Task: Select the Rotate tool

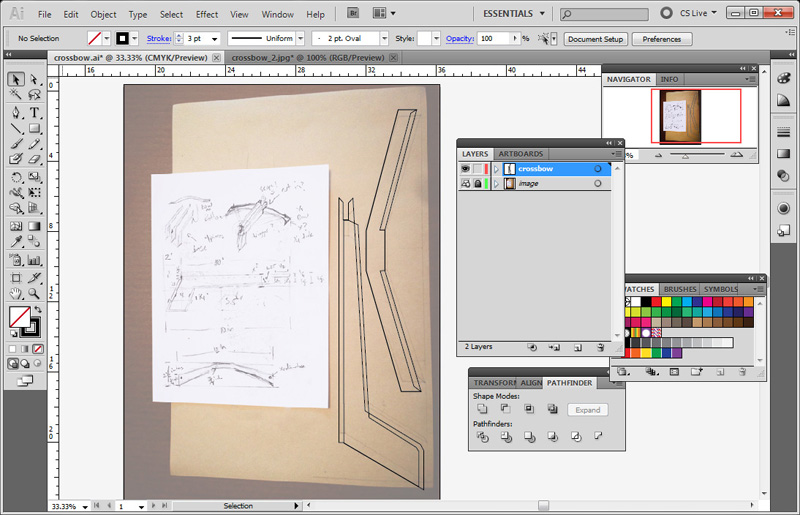Action: coord(16,177)
